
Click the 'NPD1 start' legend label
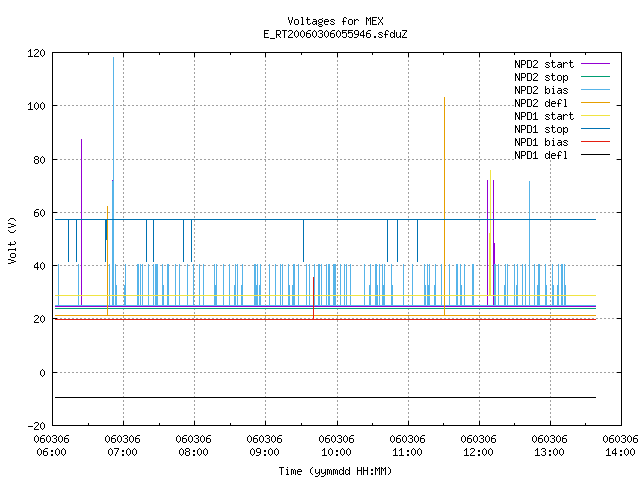544,116
